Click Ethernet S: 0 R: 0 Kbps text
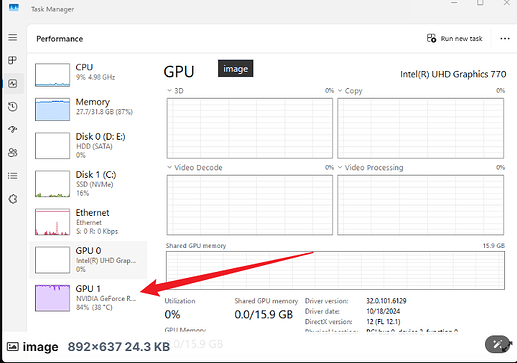This screenshot has width=517, height=363. point(97,231)
